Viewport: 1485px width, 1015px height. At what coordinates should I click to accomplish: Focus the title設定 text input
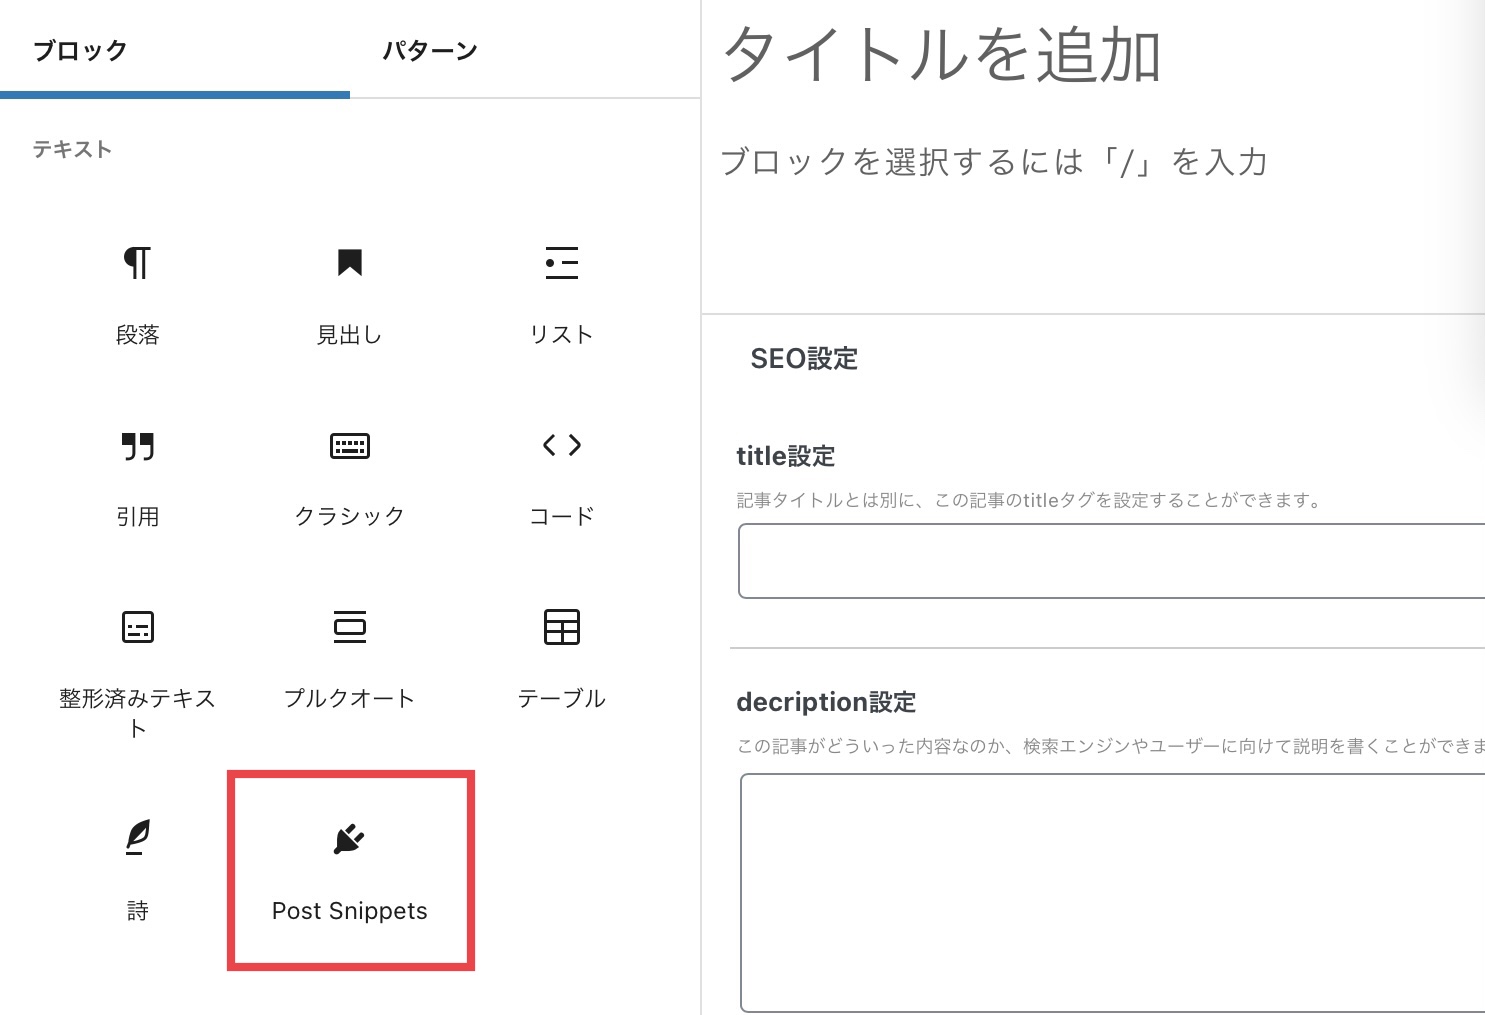tap(1112, 561)
